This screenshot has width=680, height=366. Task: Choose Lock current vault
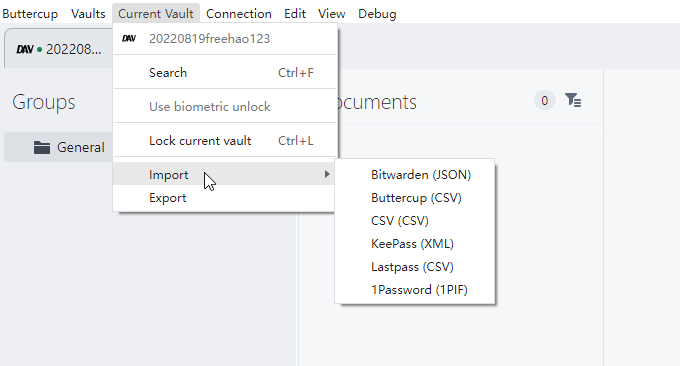click(225, 141)
